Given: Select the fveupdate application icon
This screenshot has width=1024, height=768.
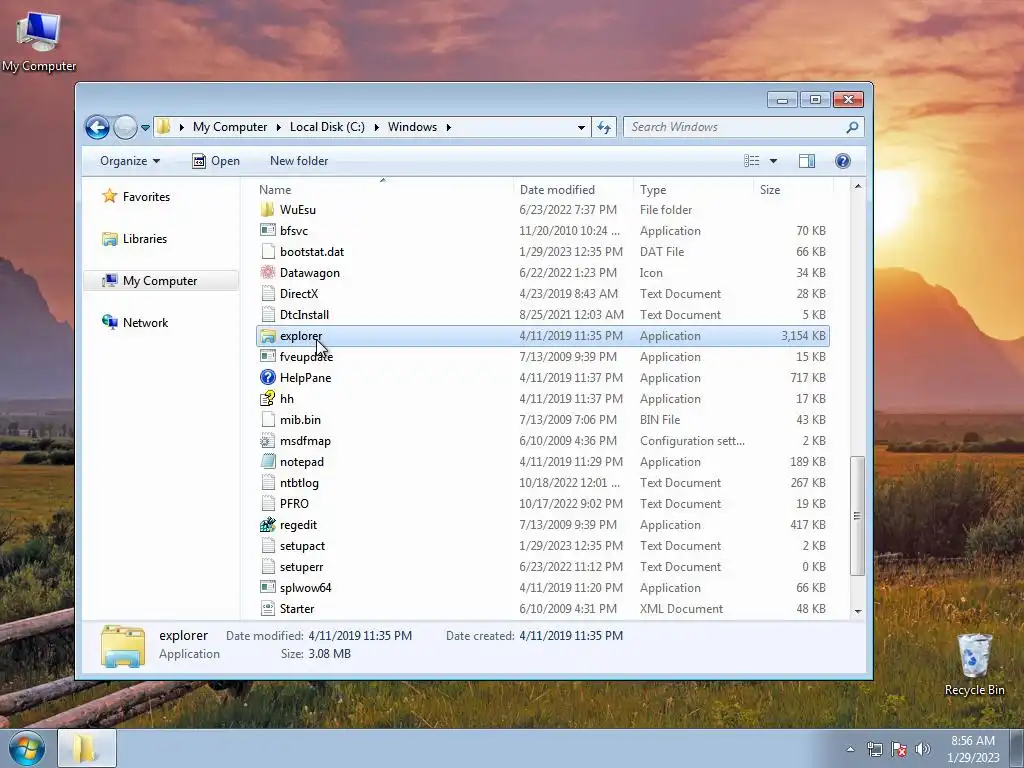Looking at the screenshot, I should (x=268, y=357).
